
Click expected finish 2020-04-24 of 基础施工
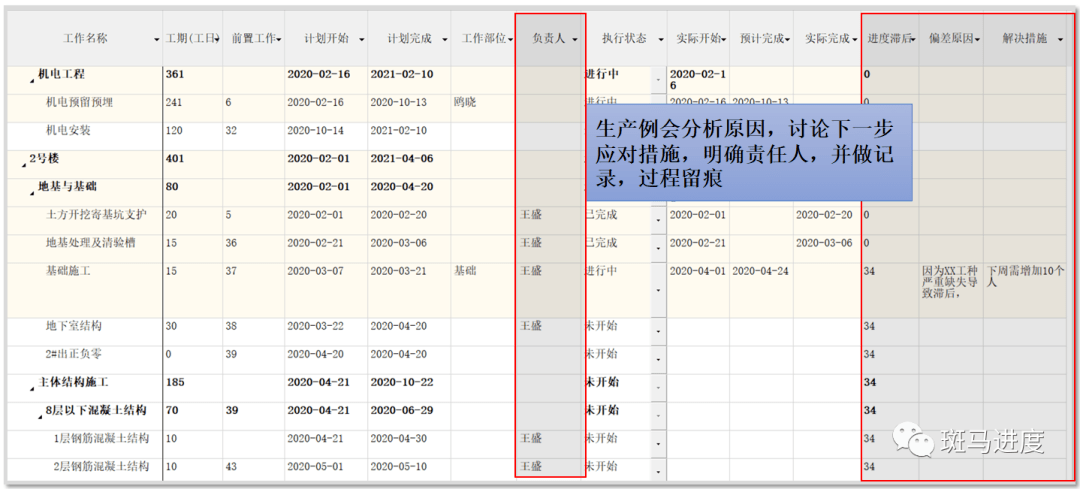click(x=760, y=271)
